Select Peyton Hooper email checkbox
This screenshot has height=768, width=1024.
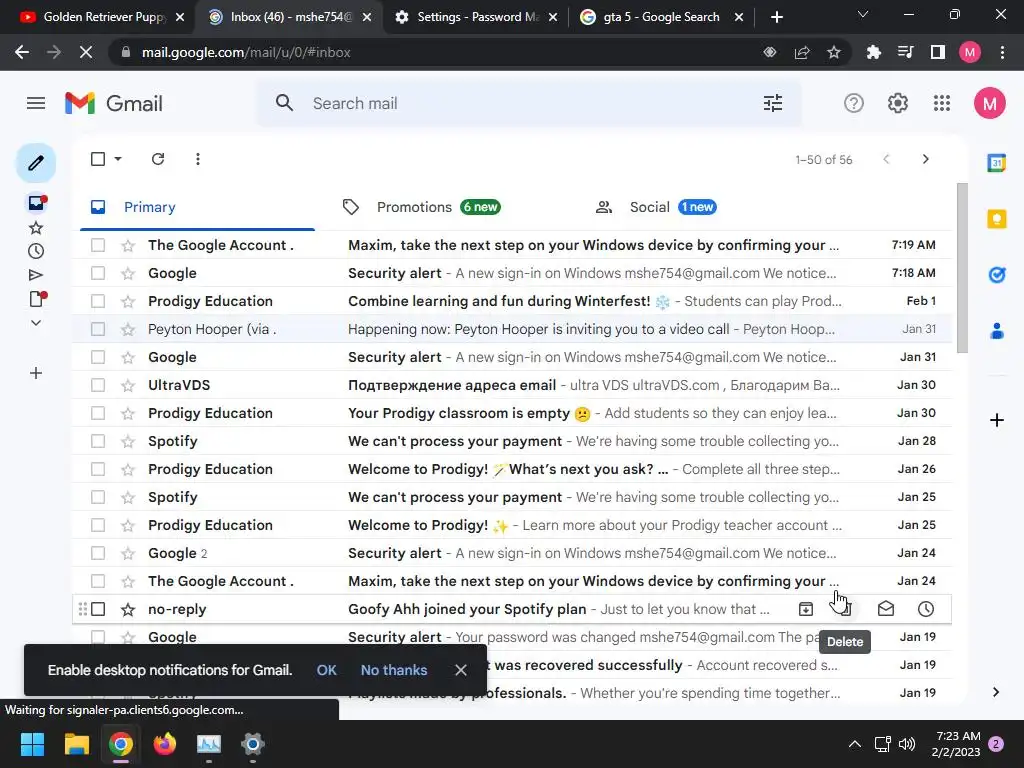point(98,329)
